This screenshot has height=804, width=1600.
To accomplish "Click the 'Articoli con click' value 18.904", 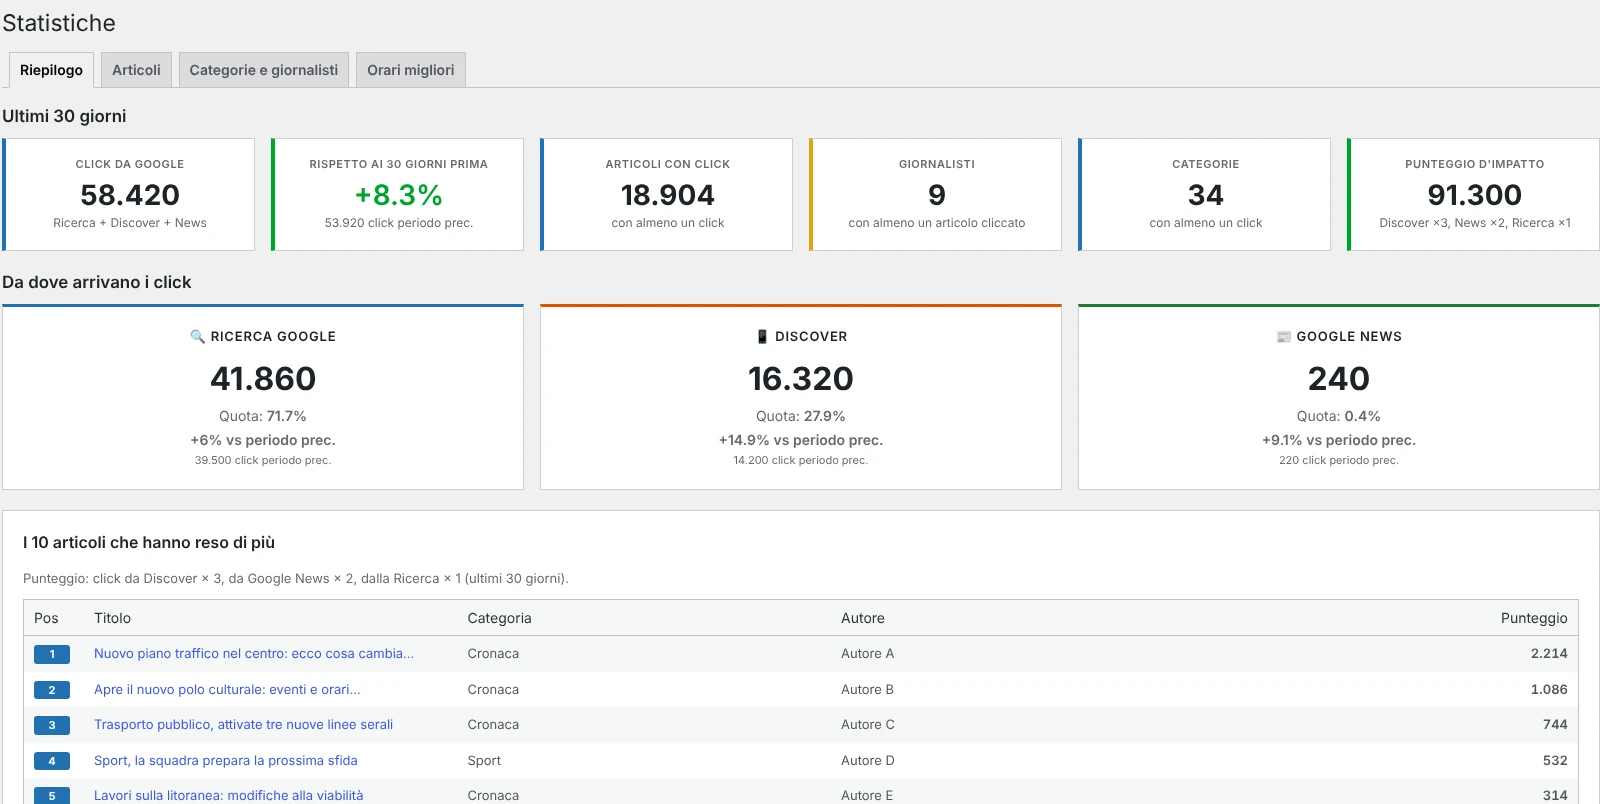I will coord(668,195).
